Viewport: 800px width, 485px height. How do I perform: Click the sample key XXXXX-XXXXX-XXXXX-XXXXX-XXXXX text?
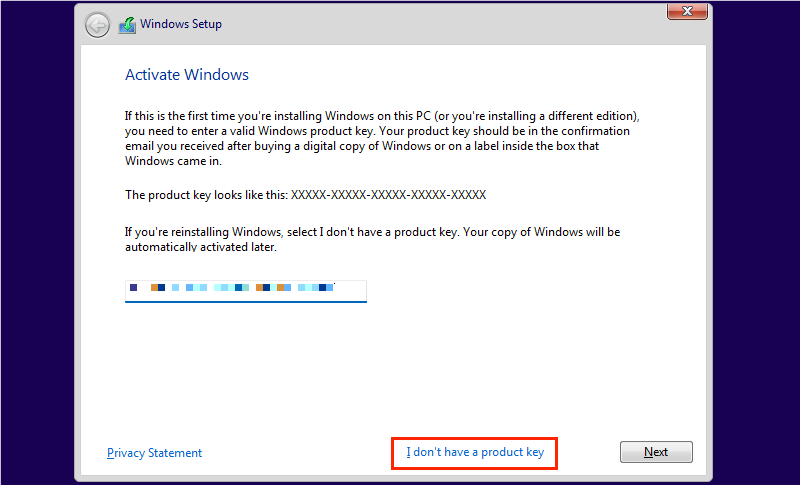(388, 195)
